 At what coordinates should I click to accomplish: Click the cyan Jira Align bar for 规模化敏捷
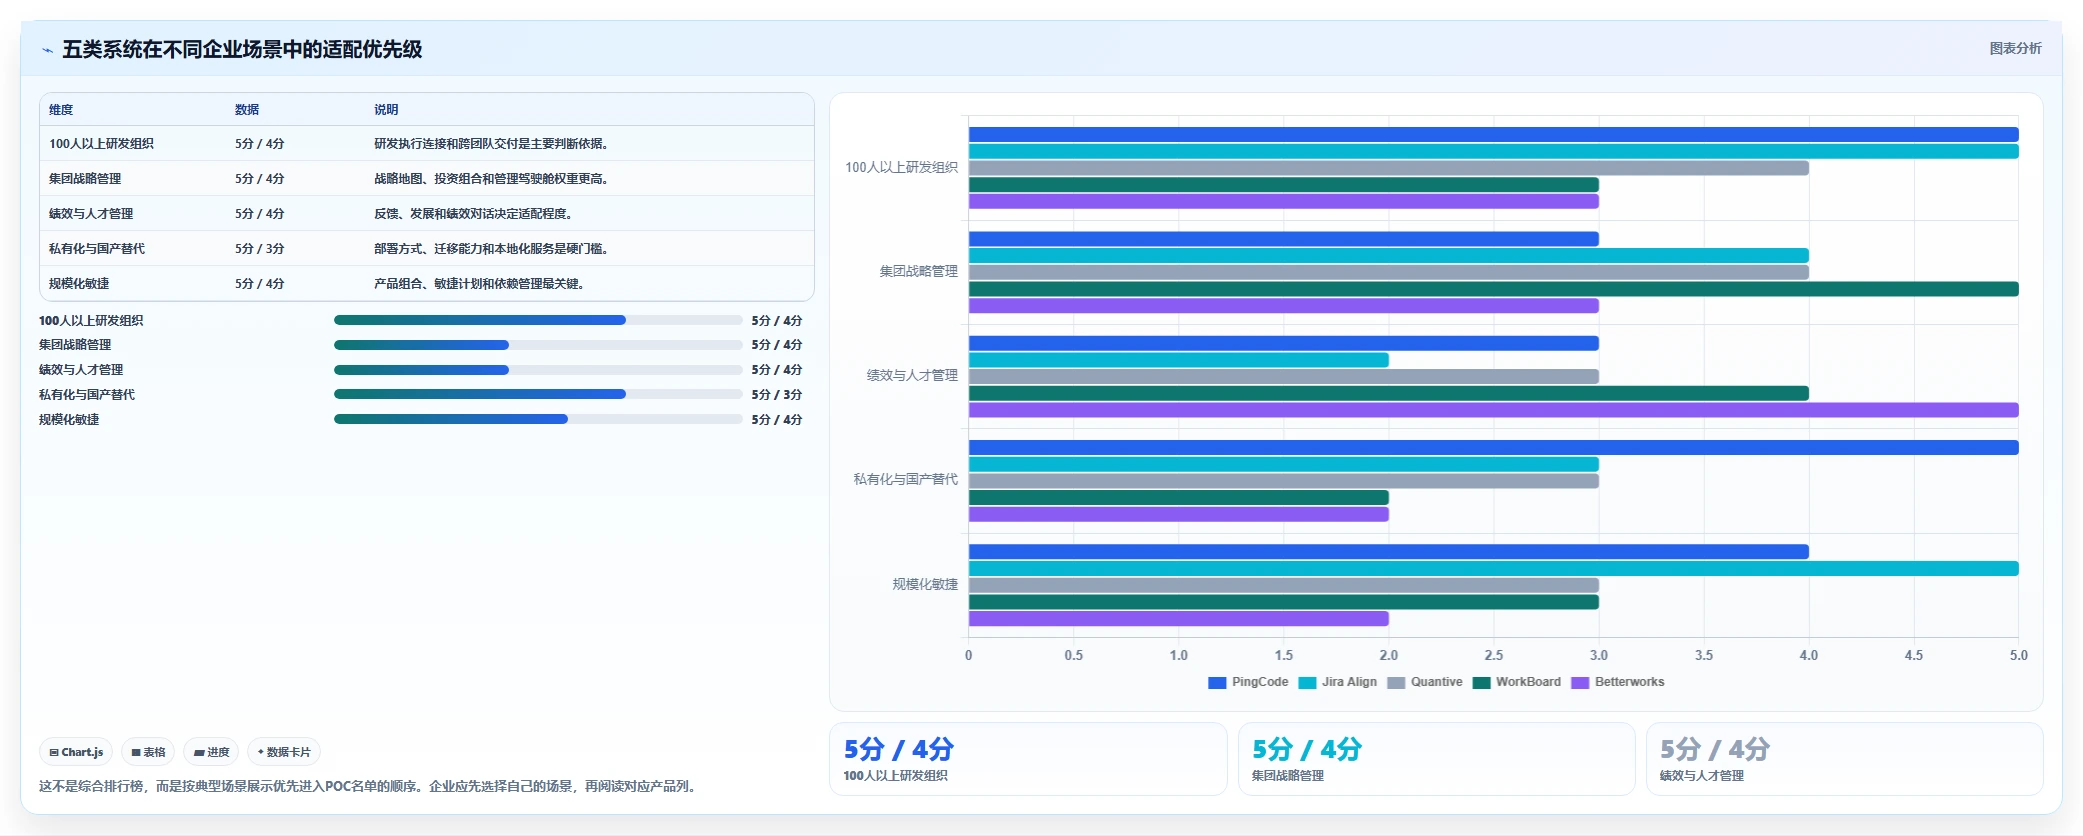1493,568
